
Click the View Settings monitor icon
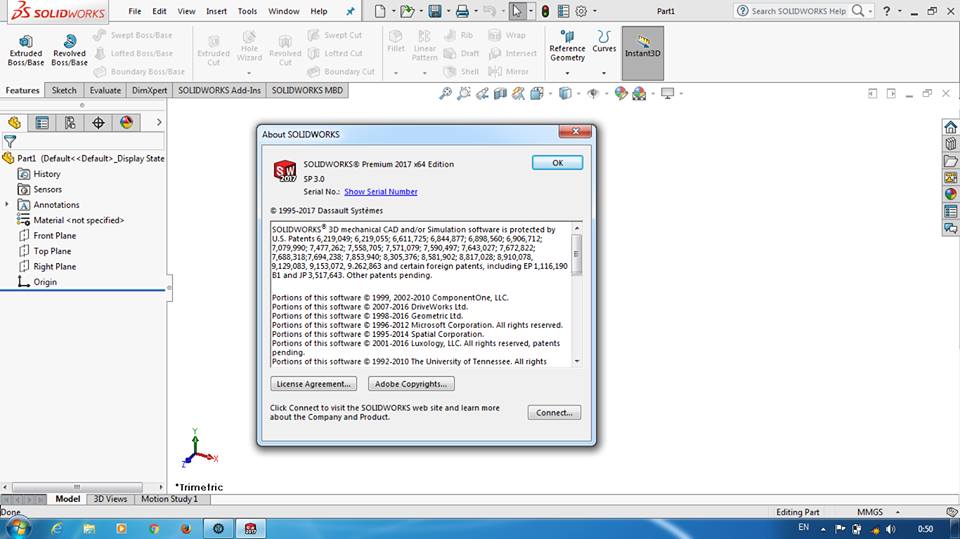[667, 93]
